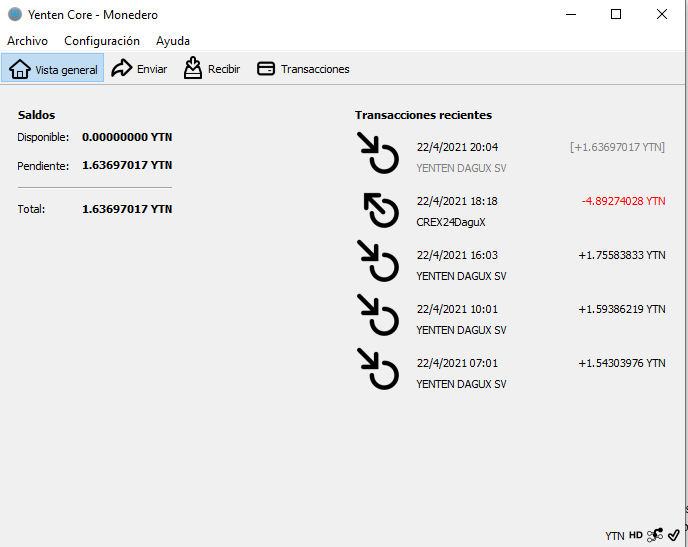Click the YTN unit selector in status bar
The width and height of the screenshot is (688, 547).
pos(614,535)
